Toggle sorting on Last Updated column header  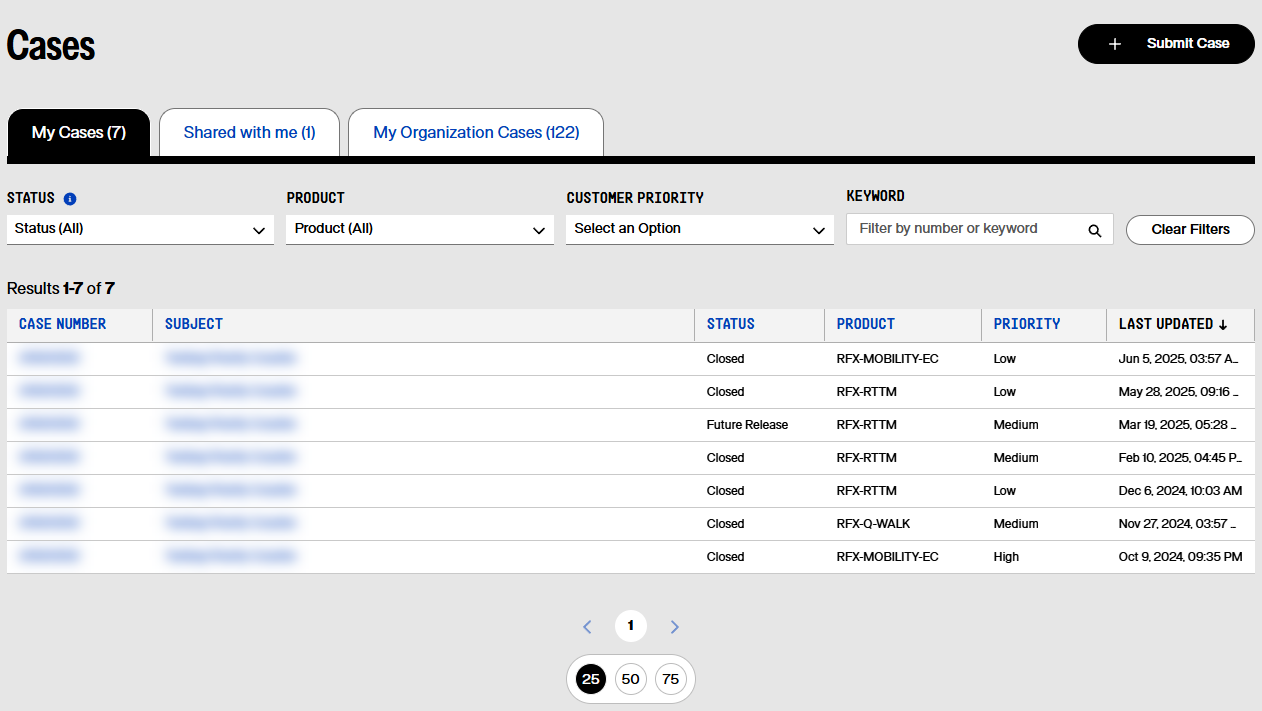tap(1173, 324)
